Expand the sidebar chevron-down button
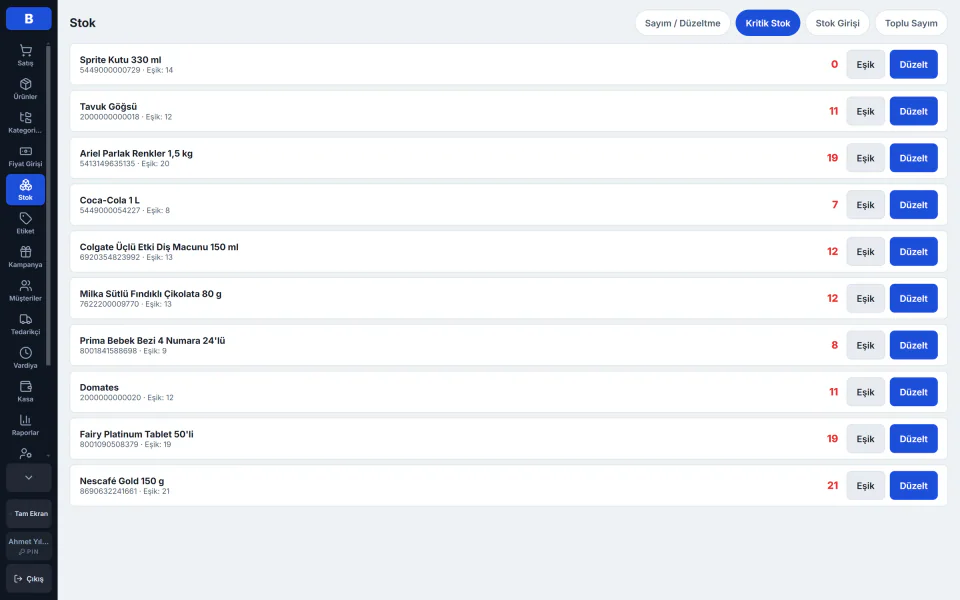The image size is (960, 600). coord(29,478)
